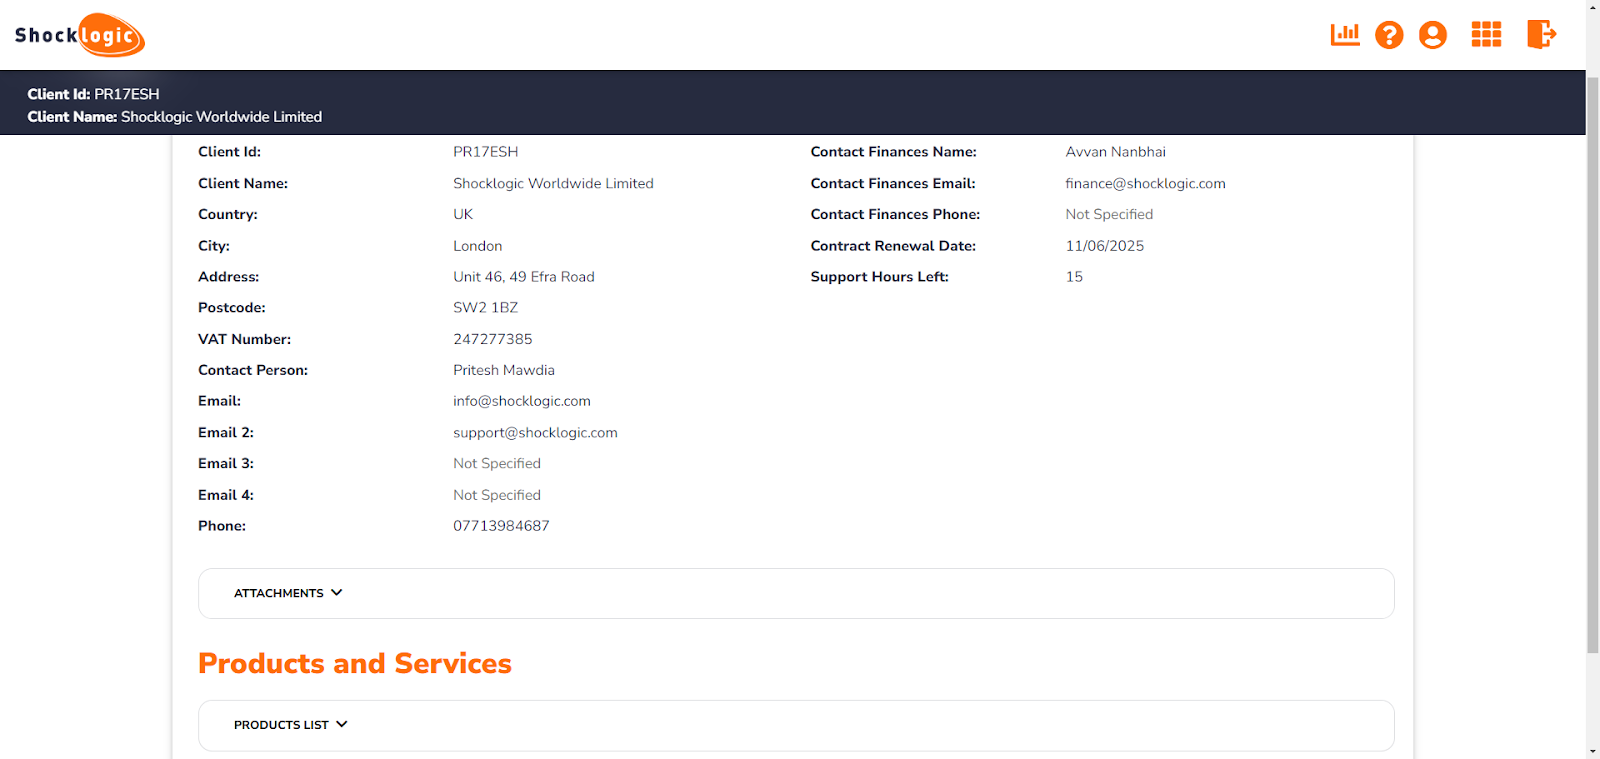Open the help question mark icon
This screenshot has height=759, width=1600.
tap(1389, 35)
